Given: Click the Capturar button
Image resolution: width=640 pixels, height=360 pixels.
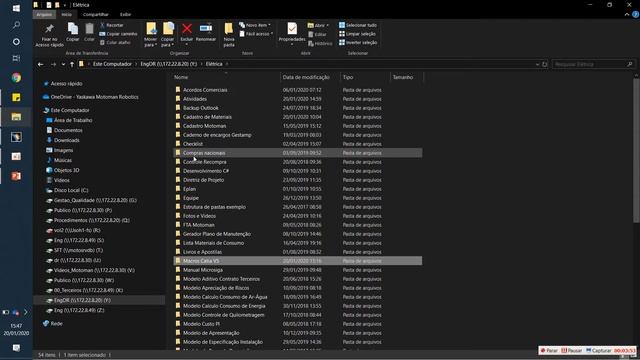Looking at the screenshot, I should pos(599,351).
